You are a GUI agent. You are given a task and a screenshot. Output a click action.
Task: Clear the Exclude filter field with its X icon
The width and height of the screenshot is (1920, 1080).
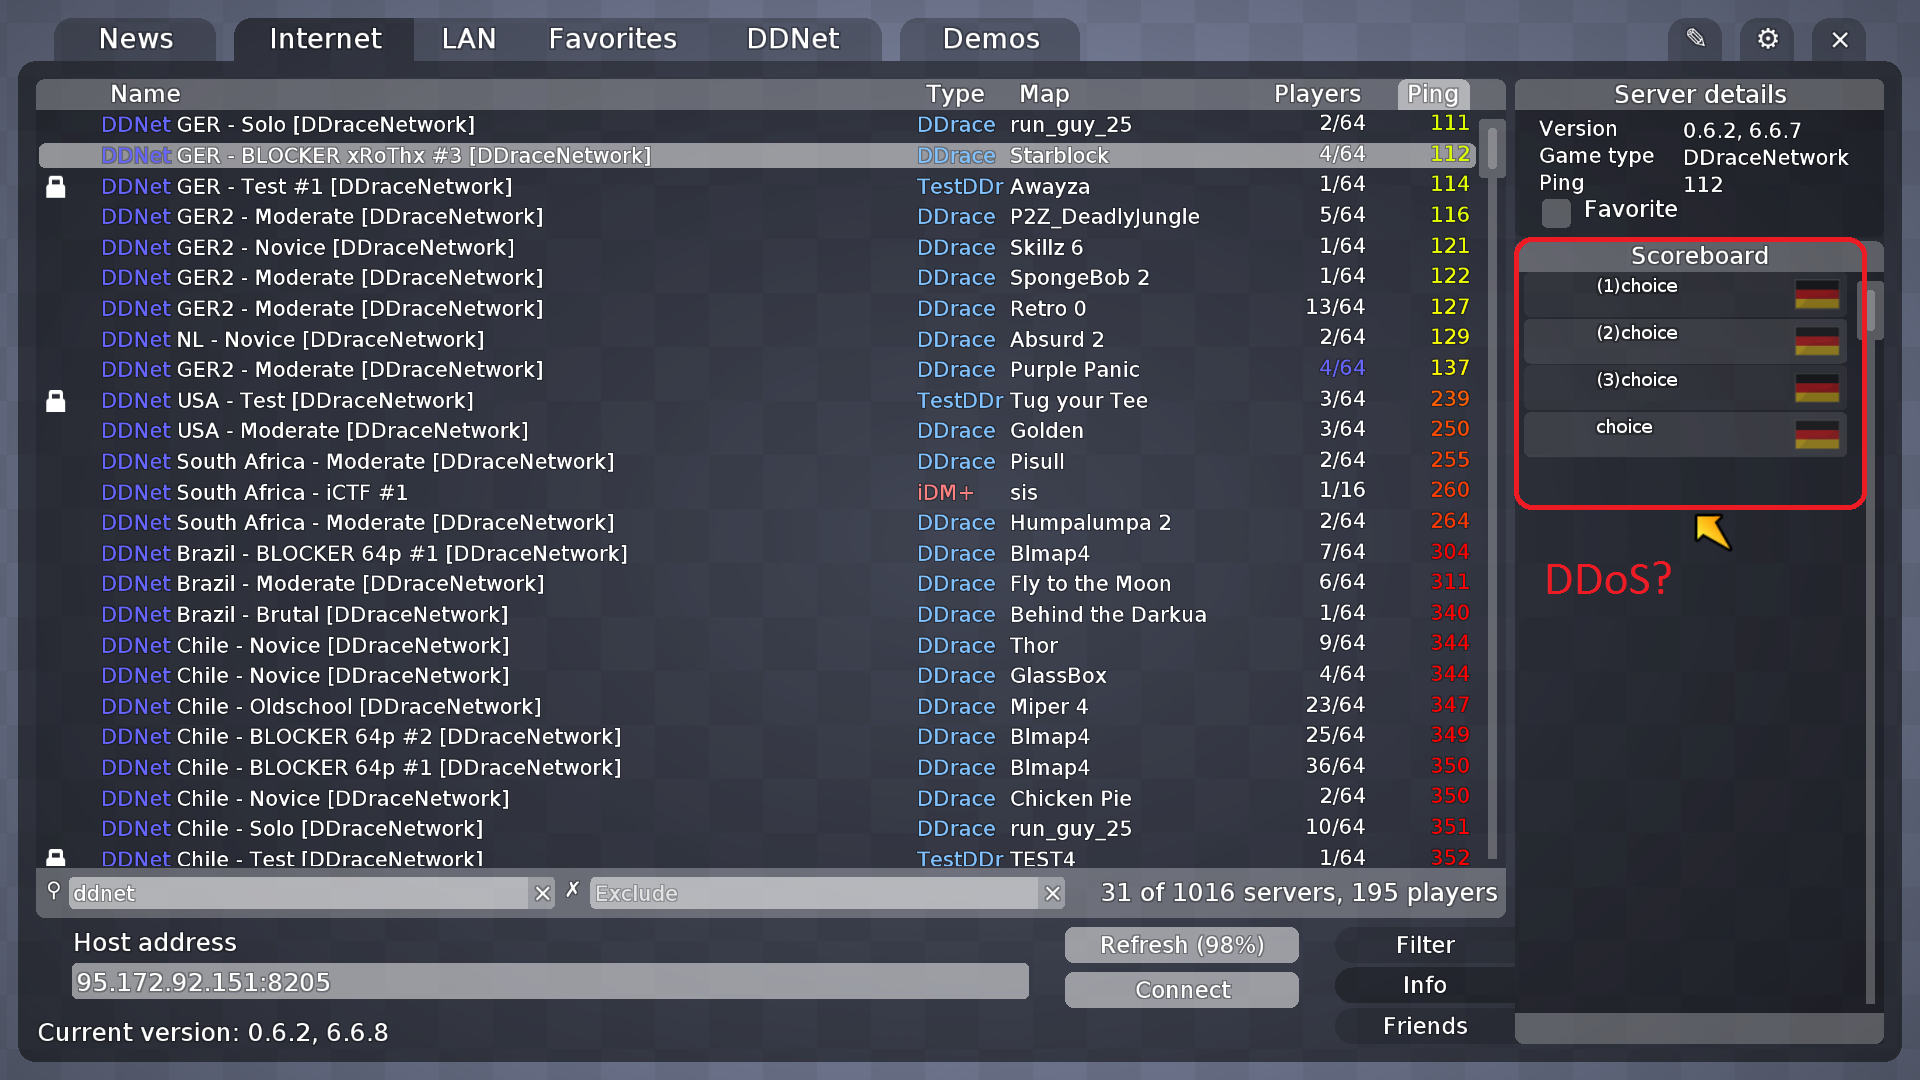coord(1052,893)
